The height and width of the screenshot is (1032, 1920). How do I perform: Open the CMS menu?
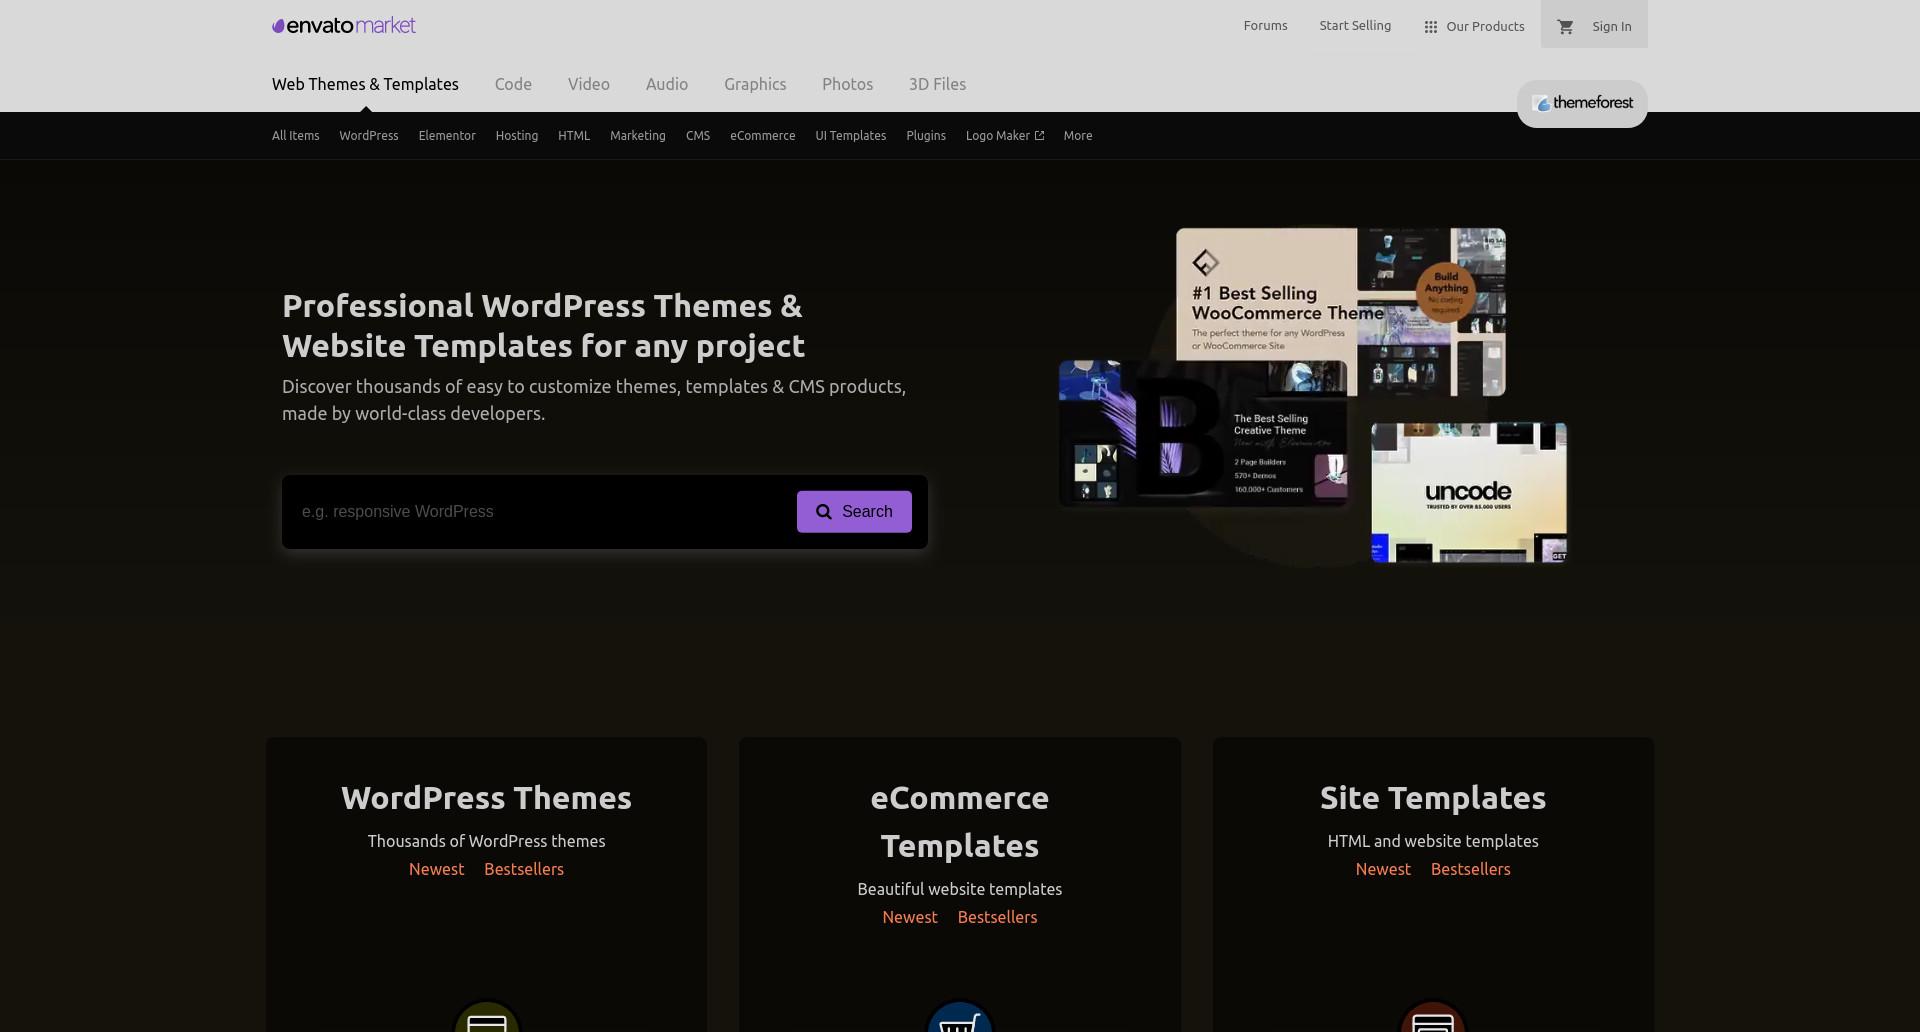pos(698,136)
